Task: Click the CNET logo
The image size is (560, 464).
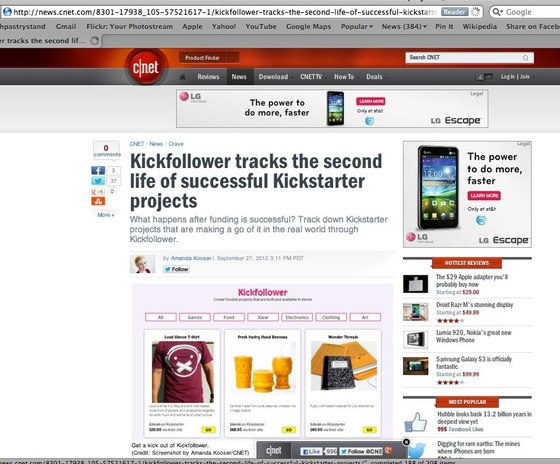Action: (x=146, y=67)
